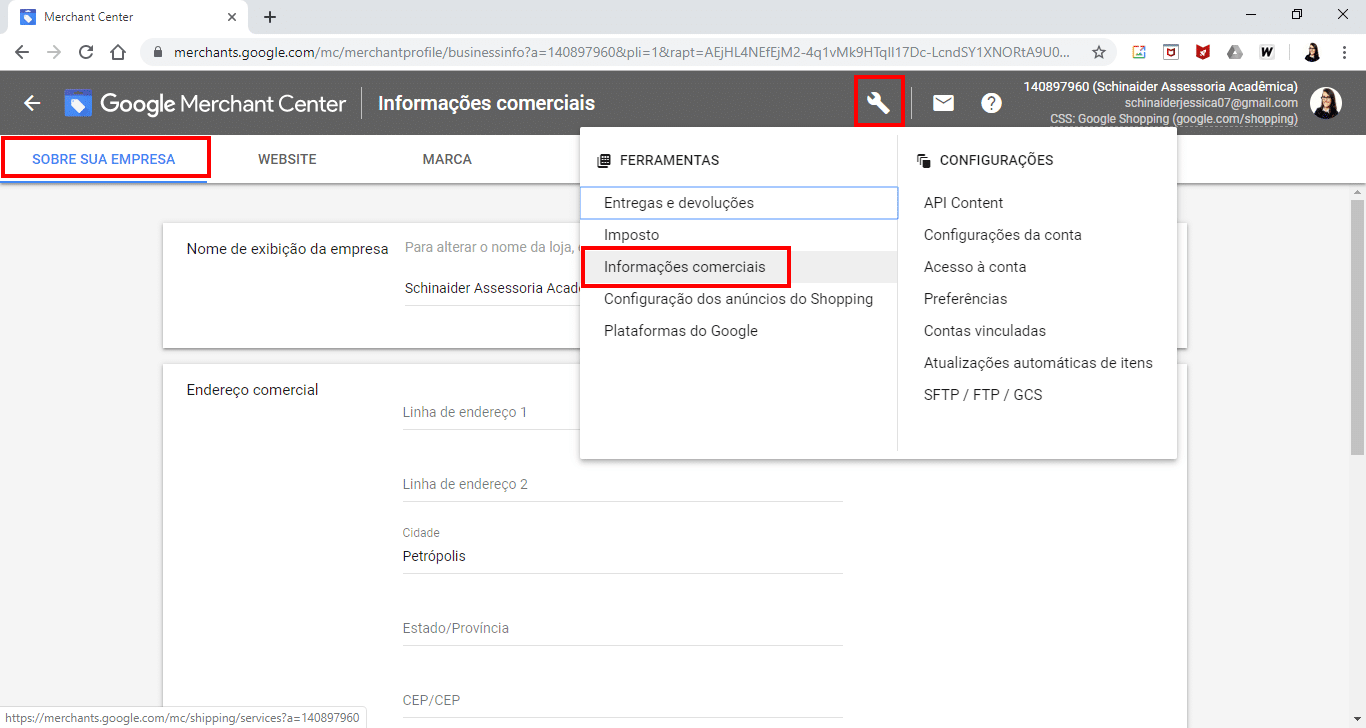Open the wrench tools menu icon
Image resolution: width=1366 pixels, height=728 pixels.
tap(879, 102)
